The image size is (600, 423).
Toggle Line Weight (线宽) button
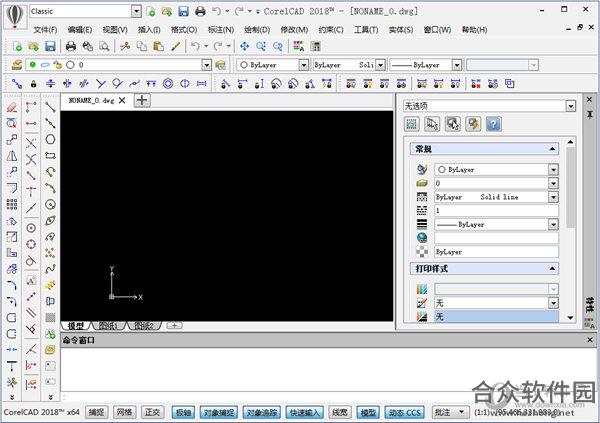(340, 412)
